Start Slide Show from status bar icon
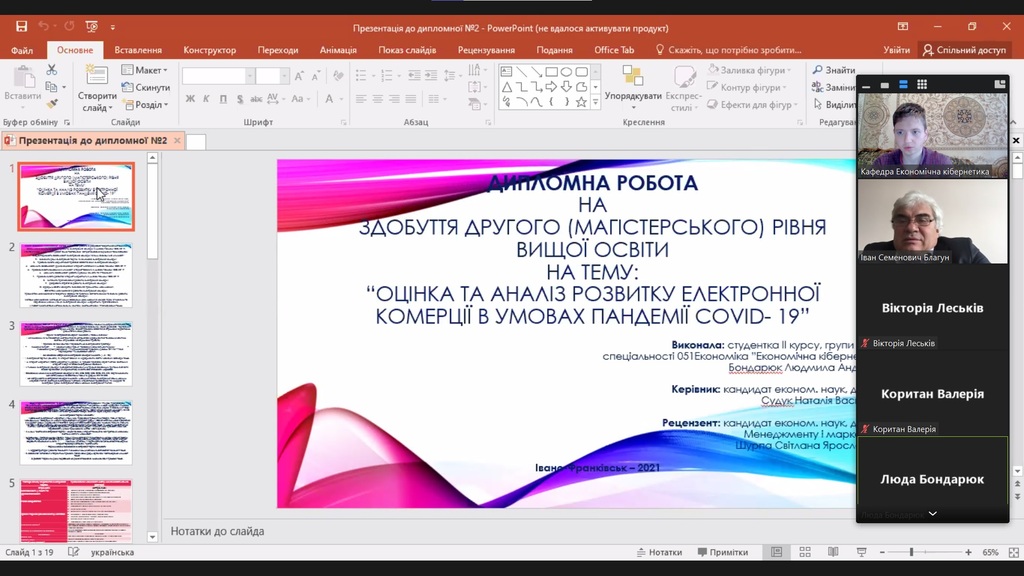This screenshot has height=576, width=1024. click(861, 552)
